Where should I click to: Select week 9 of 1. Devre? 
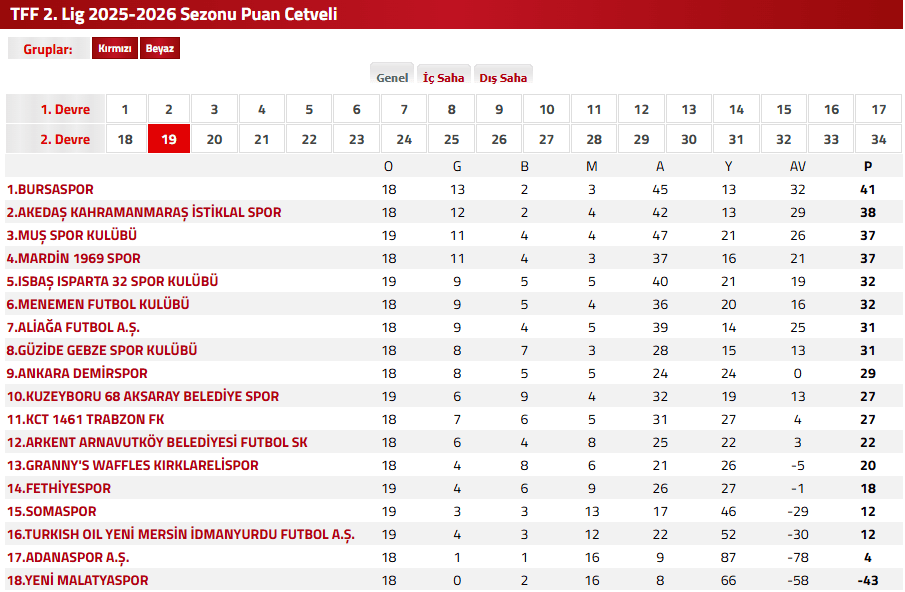(499, 109)
